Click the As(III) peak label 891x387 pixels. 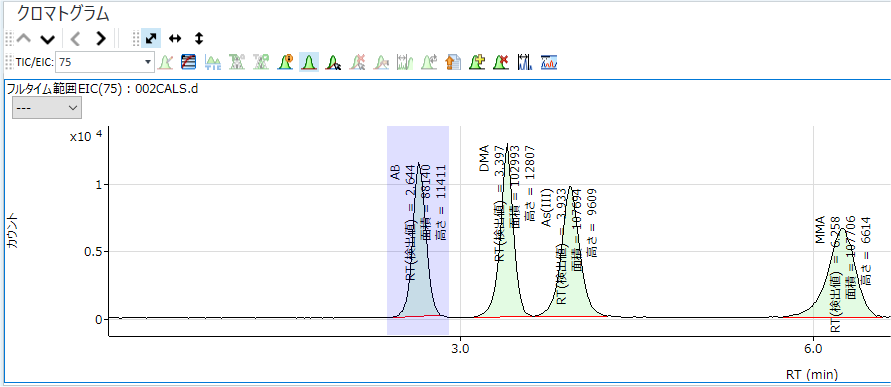547,209
